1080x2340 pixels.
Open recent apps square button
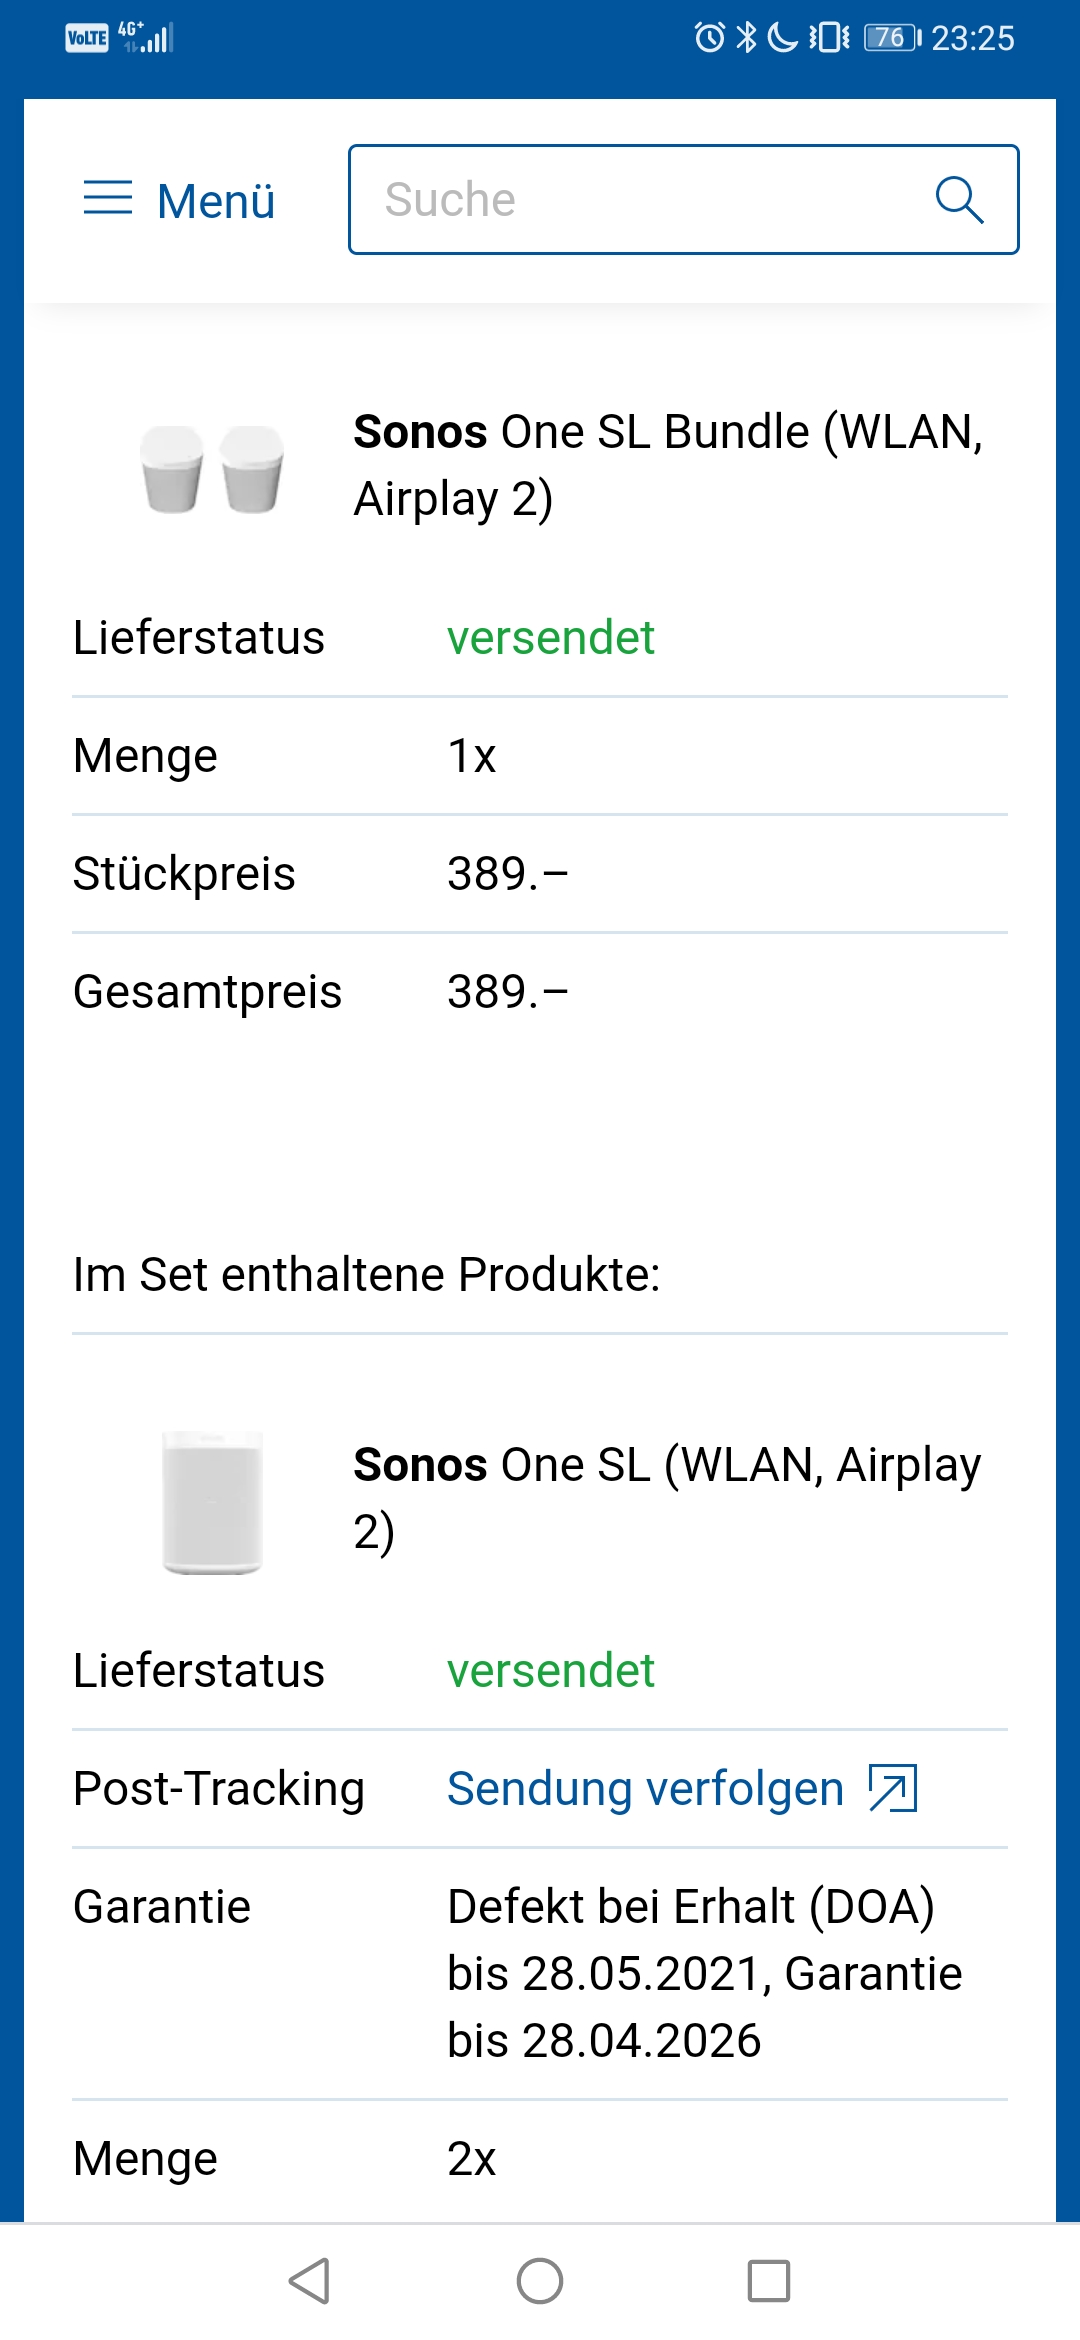tap(769, 2281)
